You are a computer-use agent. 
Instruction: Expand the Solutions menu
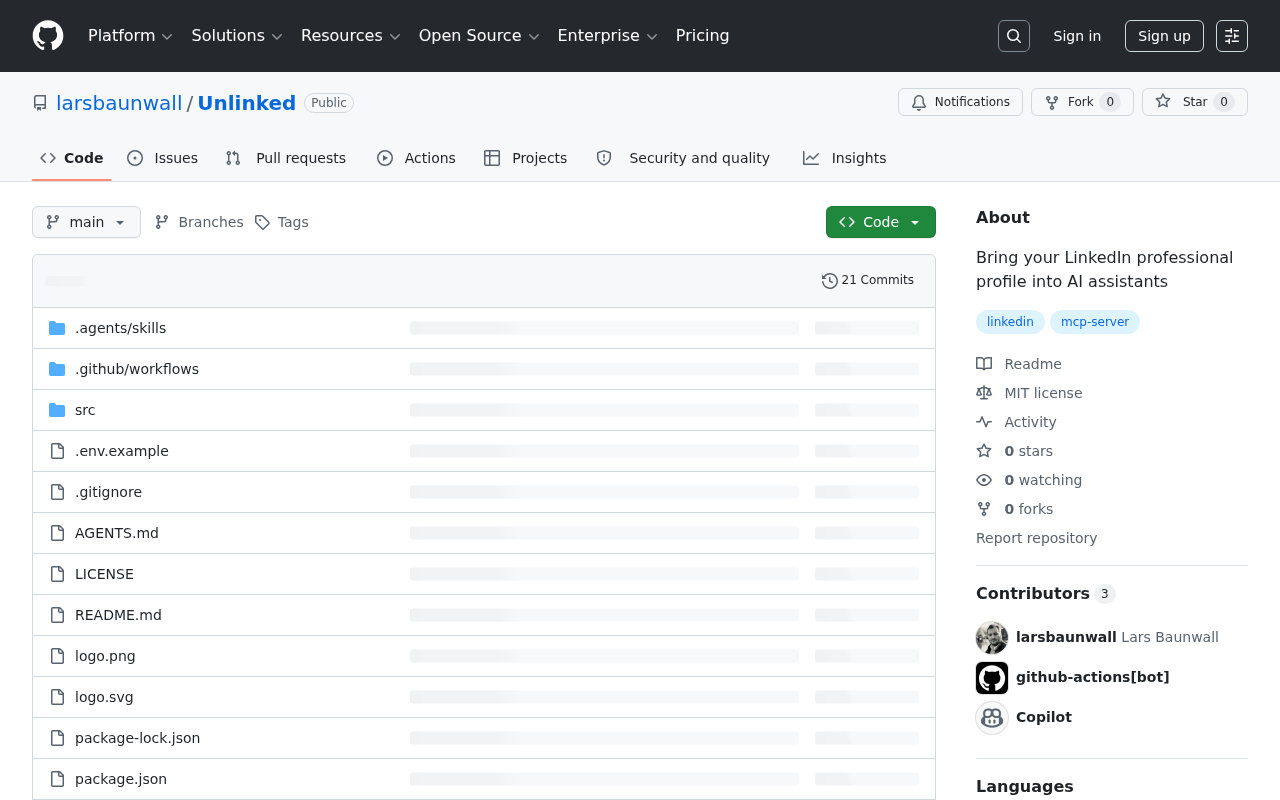[237, 36]
